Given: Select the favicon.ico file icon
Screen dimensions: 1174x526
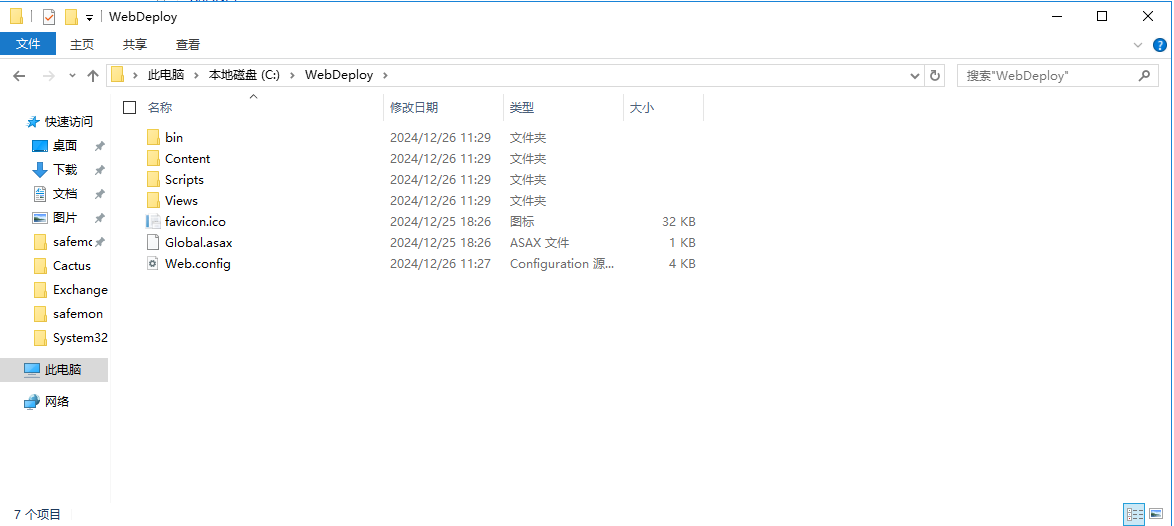Looking at the screenshot, I should (x=153, y=222).
